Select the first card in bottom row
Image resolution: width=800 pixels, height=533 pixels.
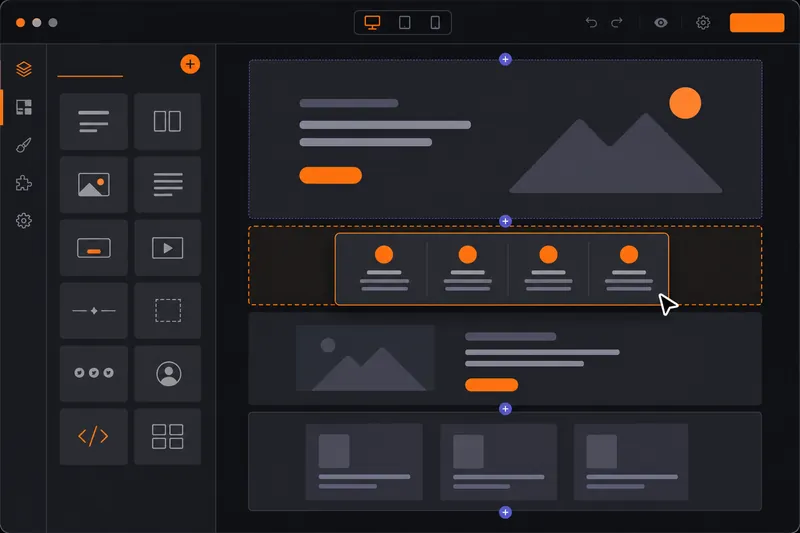click(364, 462)
